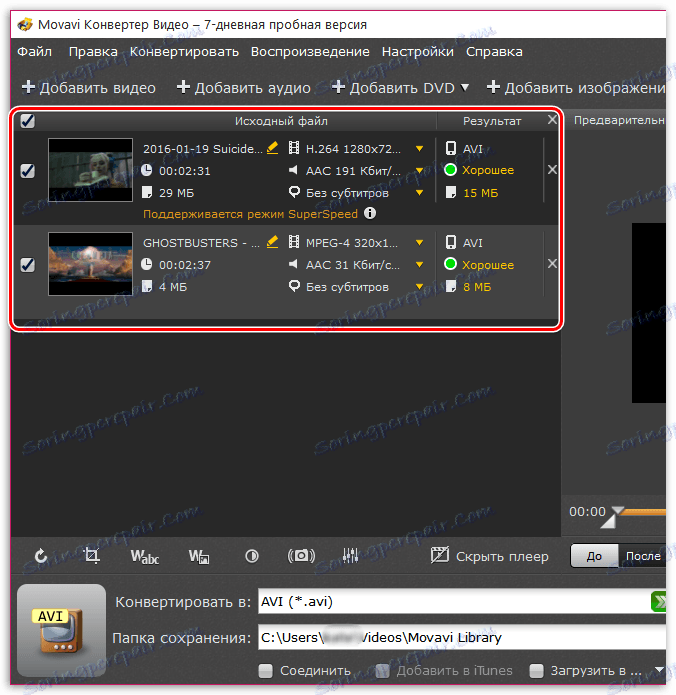Image resolution: width=676 pixels, height=695 pixels.
Task: Click the pencil edit icon for GHOSTBUSTERS file
Action: coord(273,242)
